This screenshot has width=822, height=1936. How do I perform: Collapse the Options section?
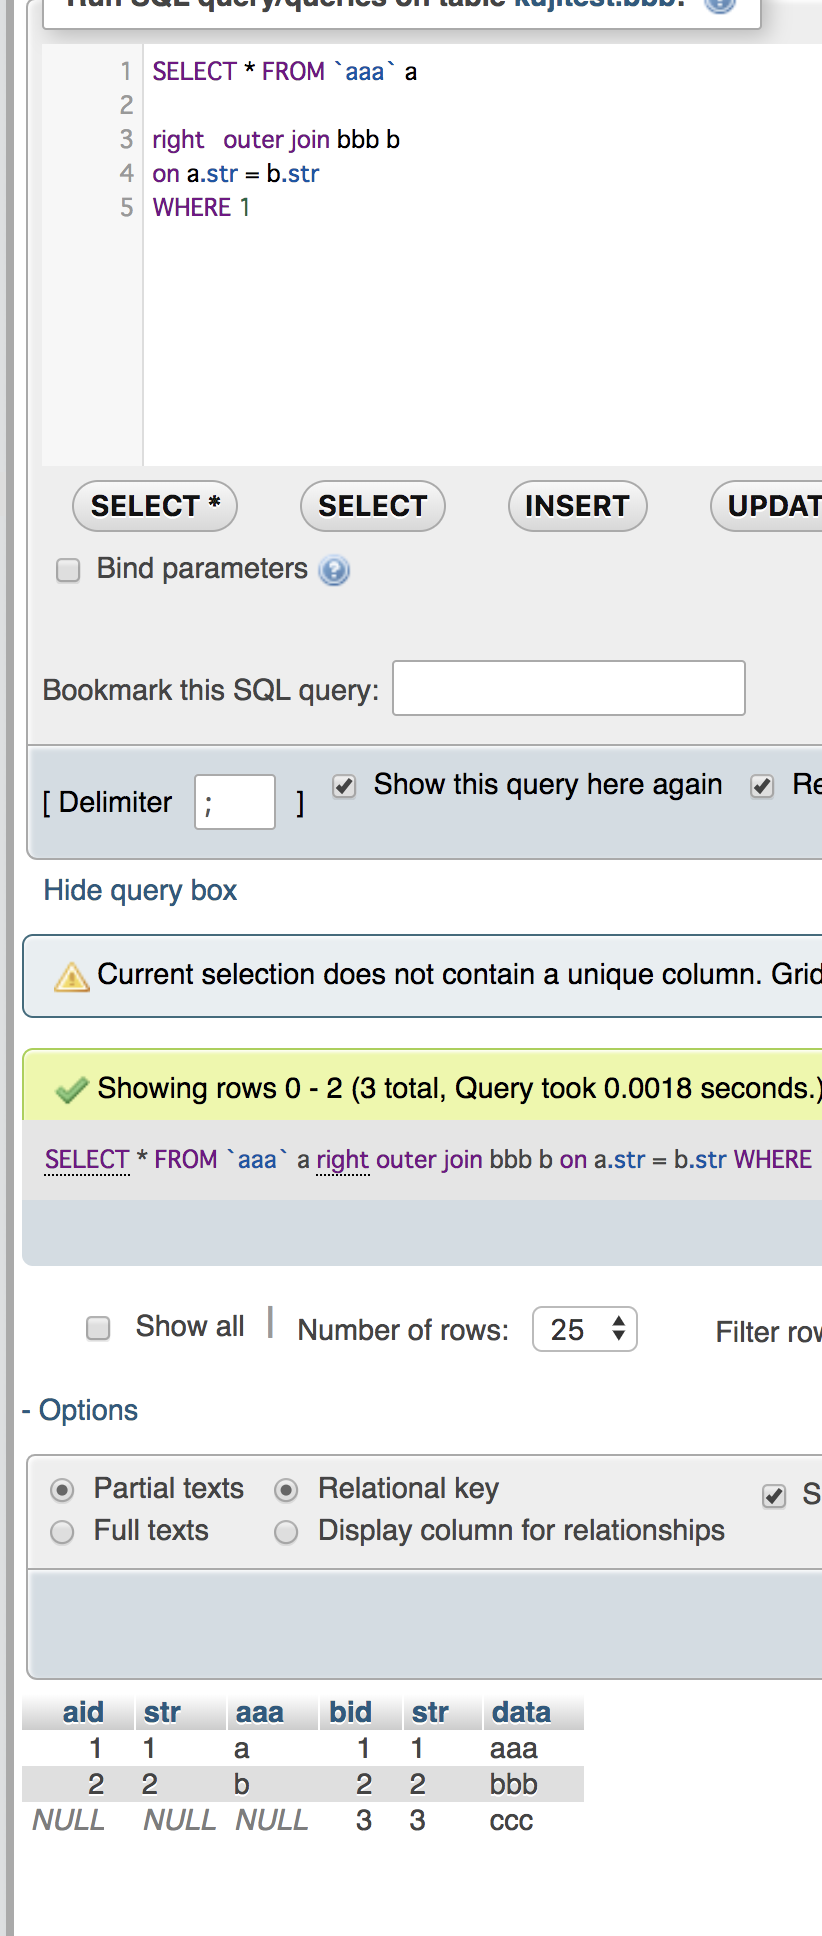tap(80, 1410)
